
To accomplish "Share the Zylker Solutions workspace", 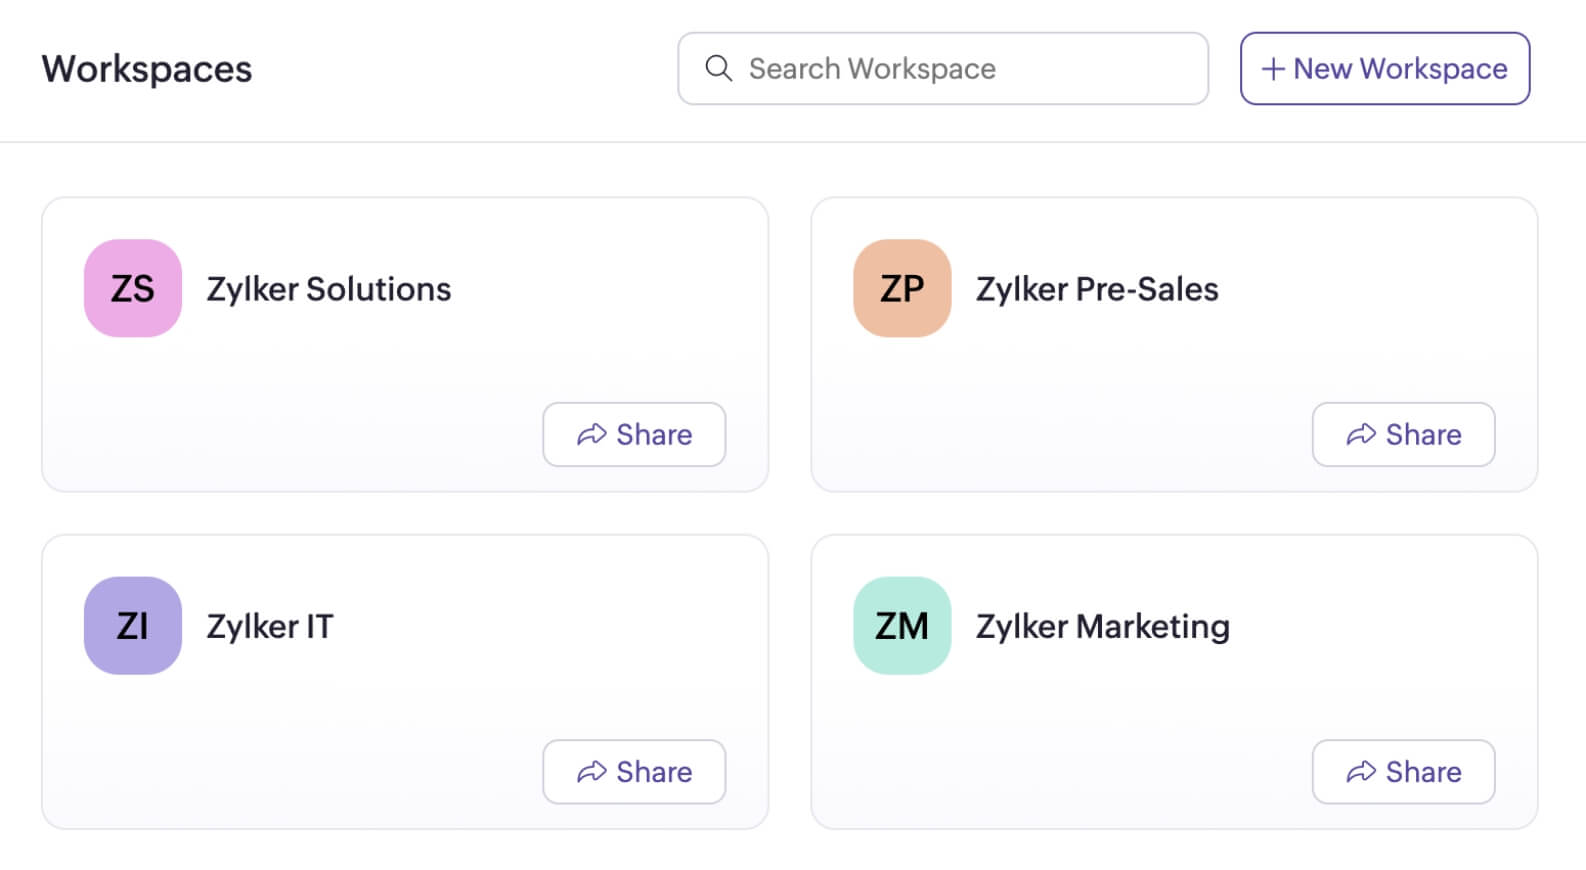I will point(634,434).
